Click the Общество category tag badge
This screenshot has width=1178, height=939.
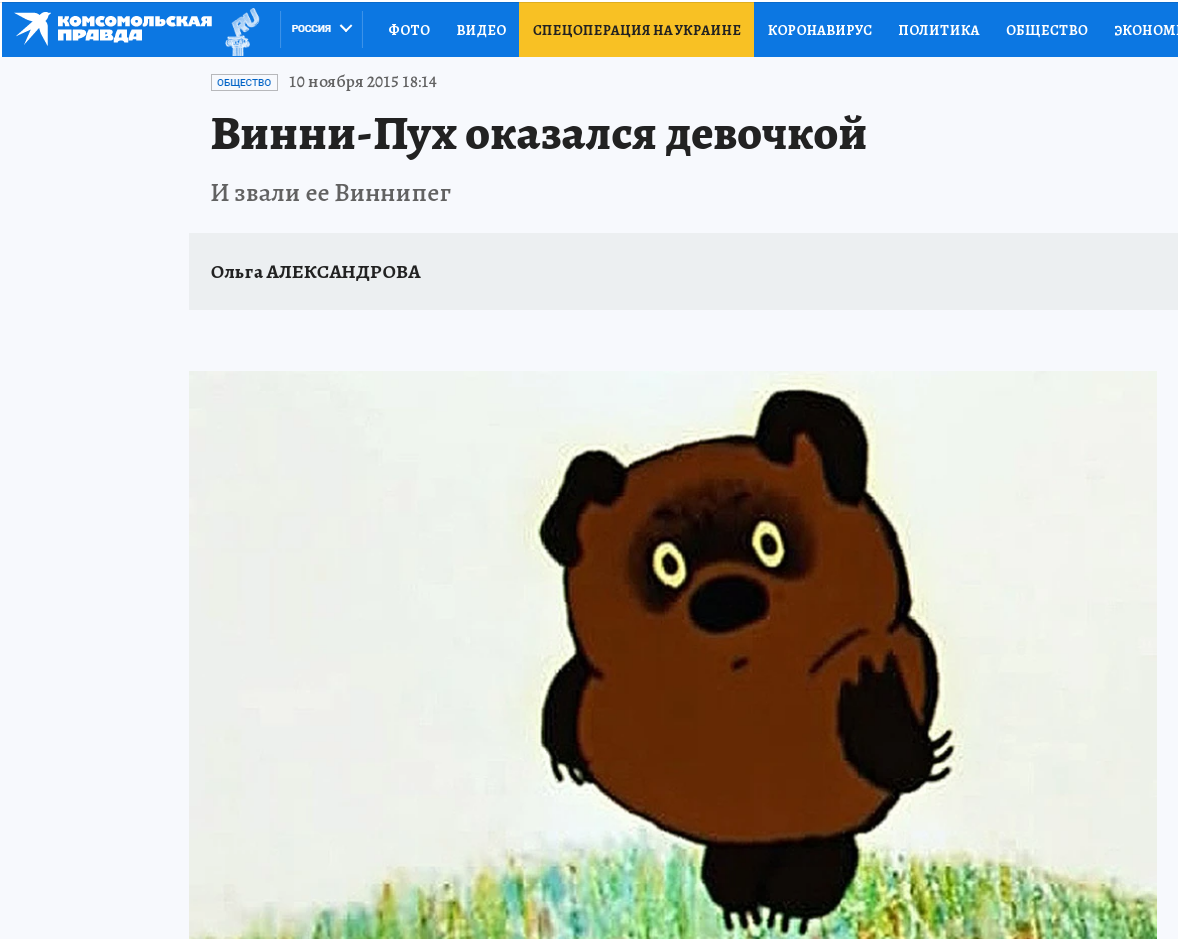244,83
